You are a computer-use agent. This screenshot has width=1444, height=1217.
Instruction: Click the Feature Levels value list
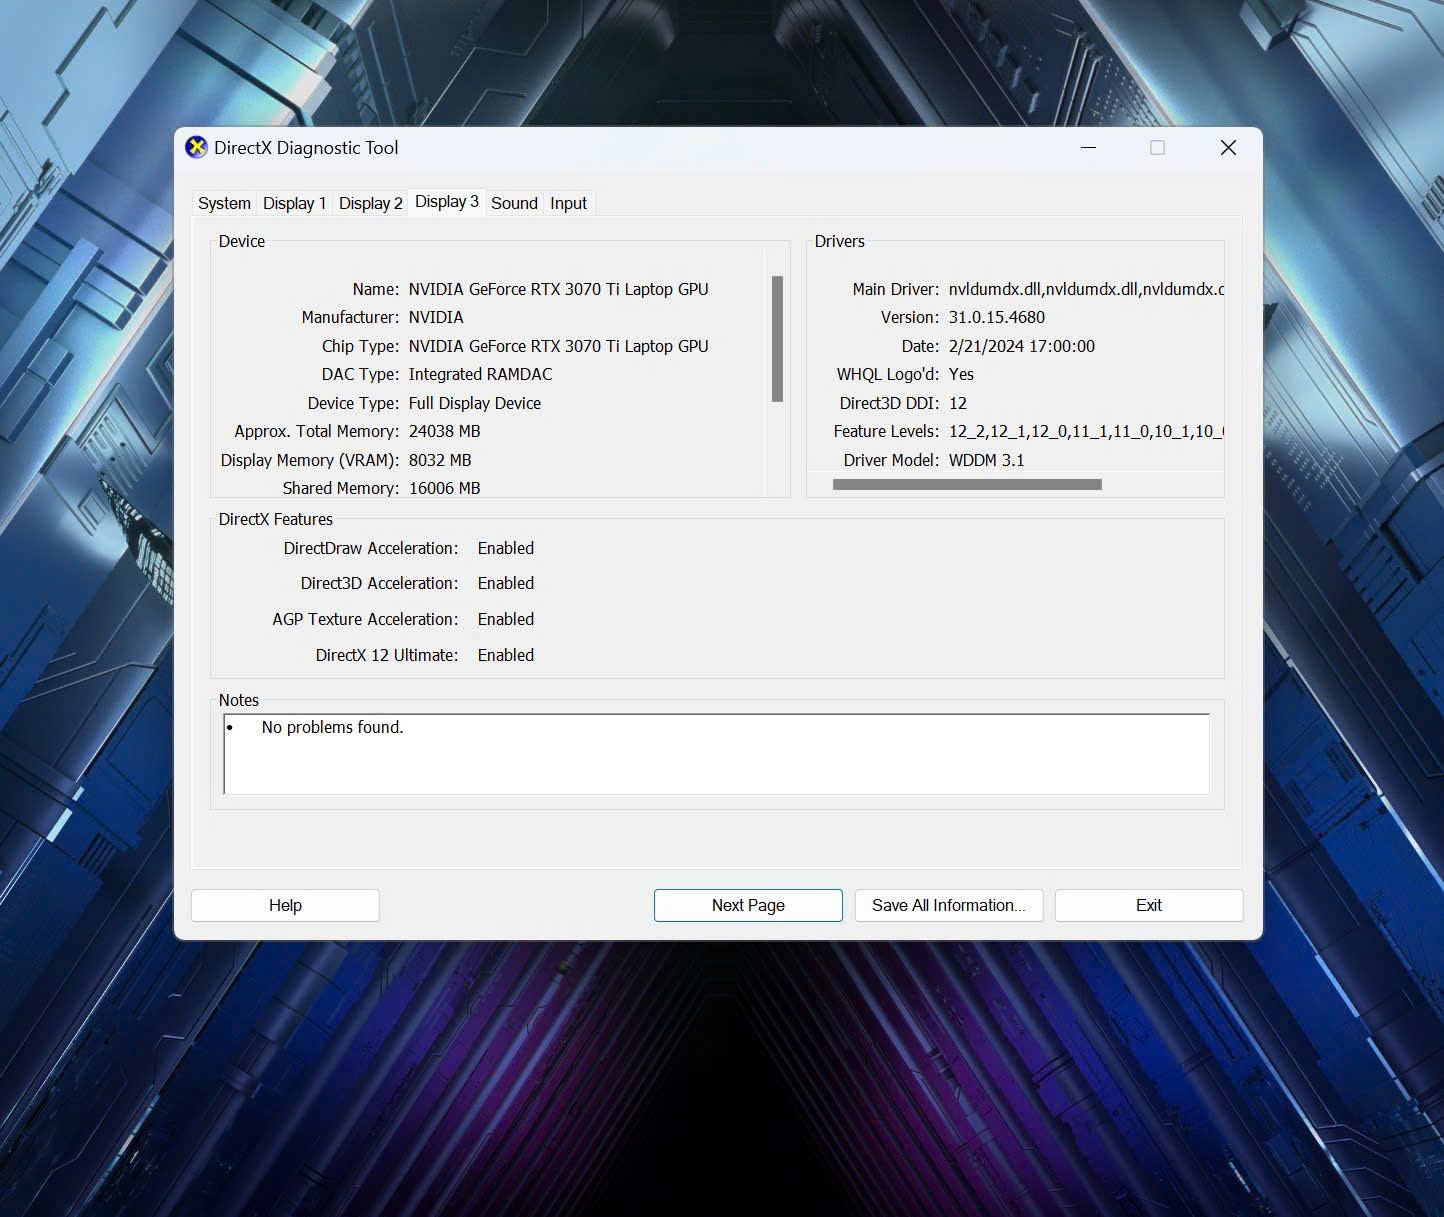pyautogui.click(x=1086, y=431)
